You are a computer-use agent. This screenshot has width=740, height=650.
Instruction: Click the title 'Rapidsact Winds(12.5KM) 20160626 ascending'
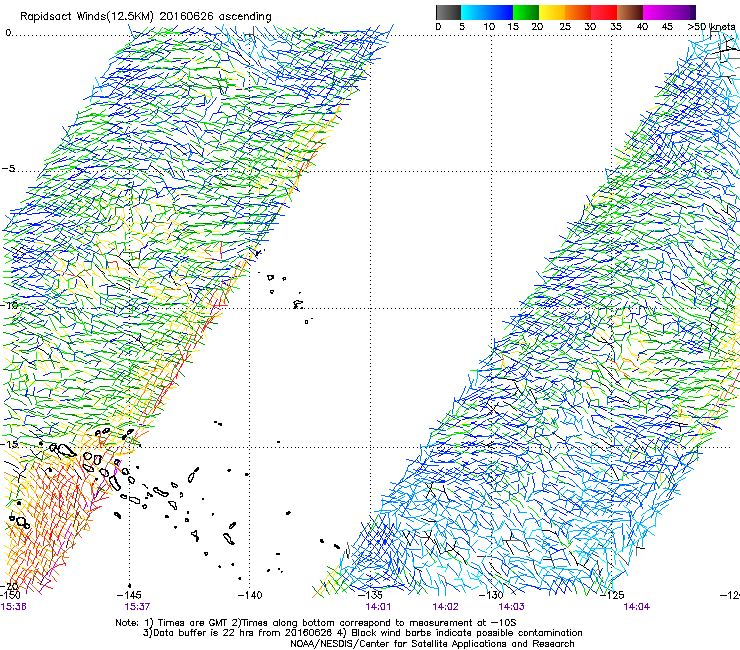point(146,17)
